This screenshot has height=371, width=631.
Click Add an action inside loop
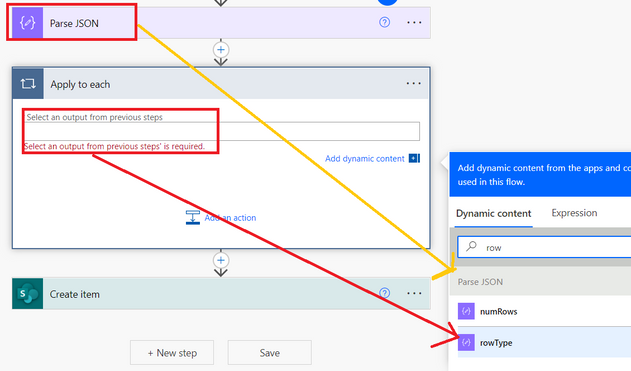(x=230, y=218)
